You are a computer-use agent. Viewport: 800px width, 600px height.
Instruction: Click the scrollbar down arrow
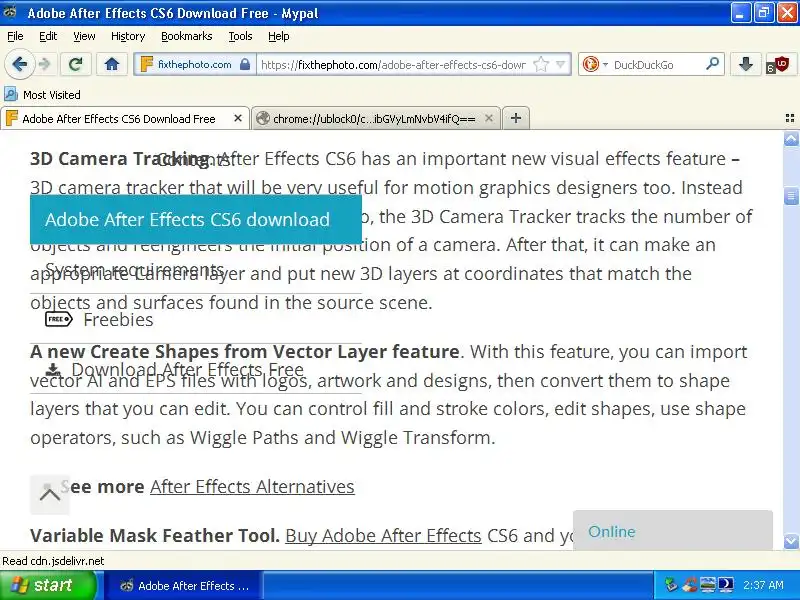(x=791, y=541)
